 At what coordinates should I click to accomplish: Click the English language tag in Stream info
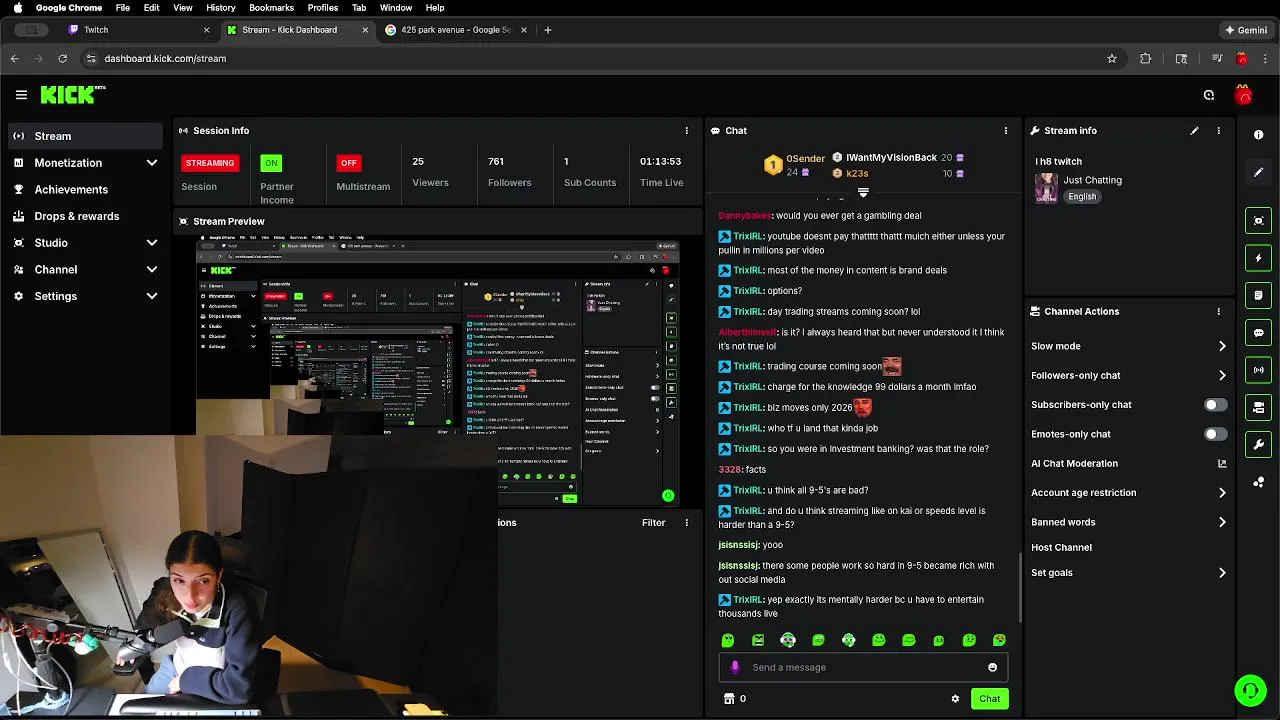(x=1082, y=197)
